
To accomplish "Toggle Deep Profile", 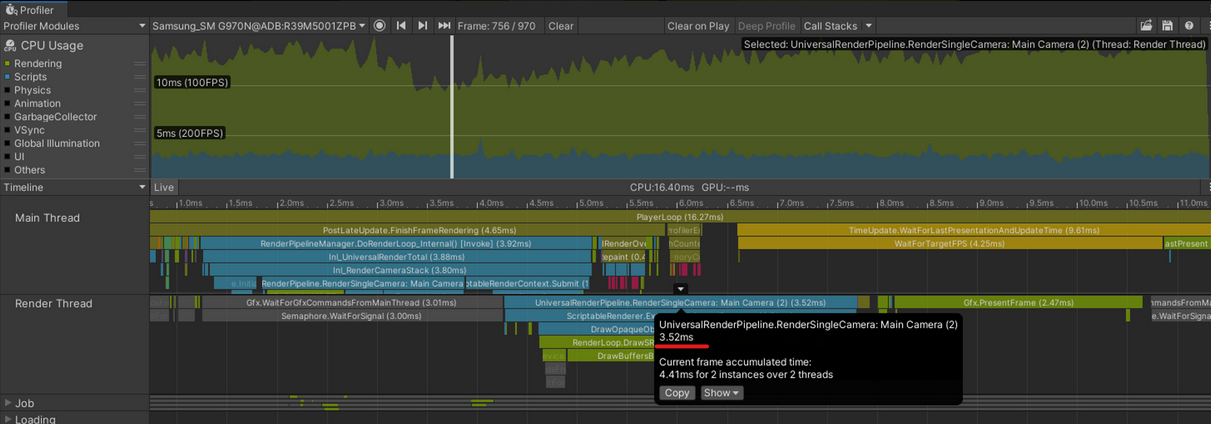I will click(767, 26).
